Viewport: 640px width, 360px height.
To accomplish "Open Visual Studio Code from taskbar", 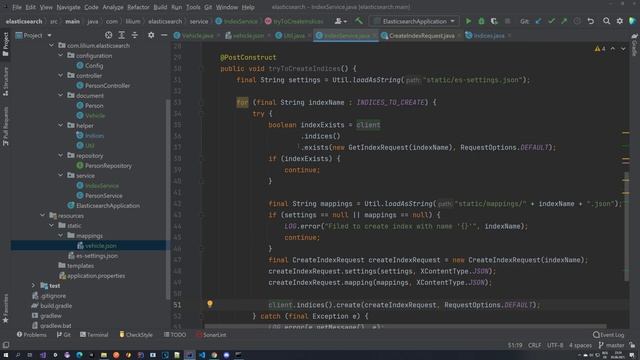I will 202,356.
